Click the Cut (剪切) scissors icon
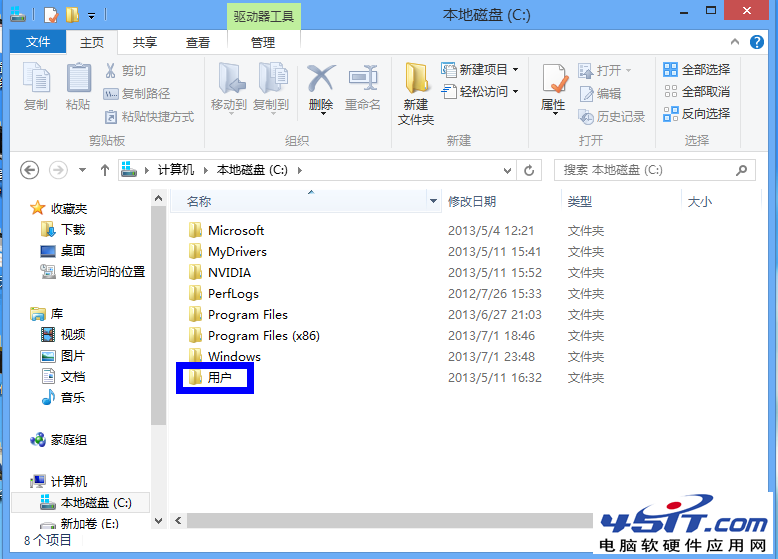Image resolution: width=778 pixels, height=559 pixels. coord(110,70)
